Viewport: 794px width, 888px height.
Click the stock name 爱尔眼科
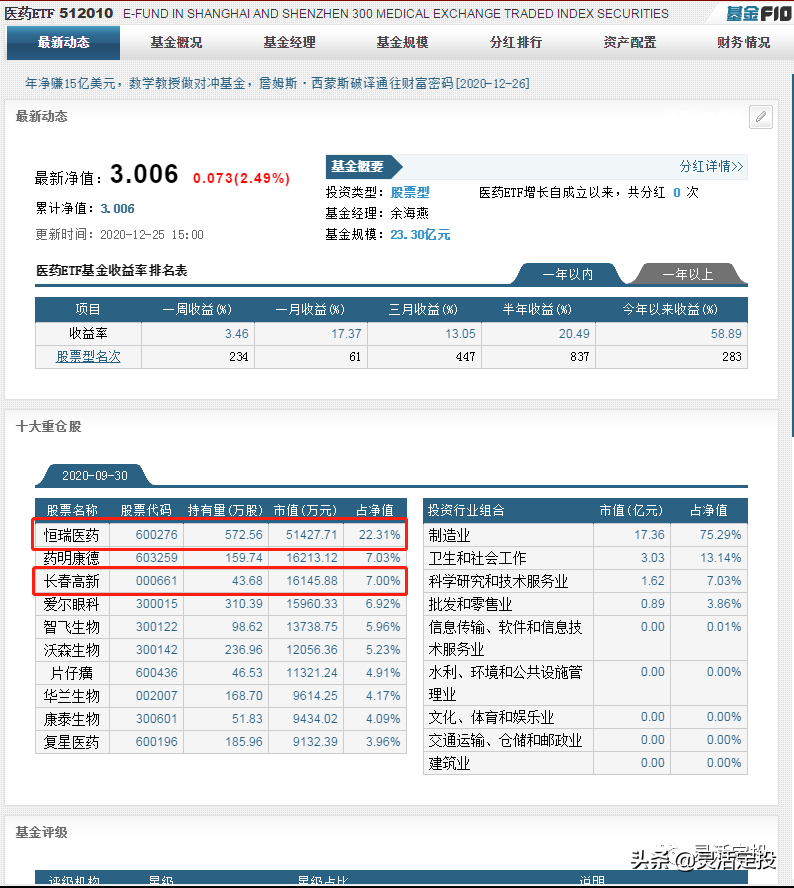coord(71,604)
